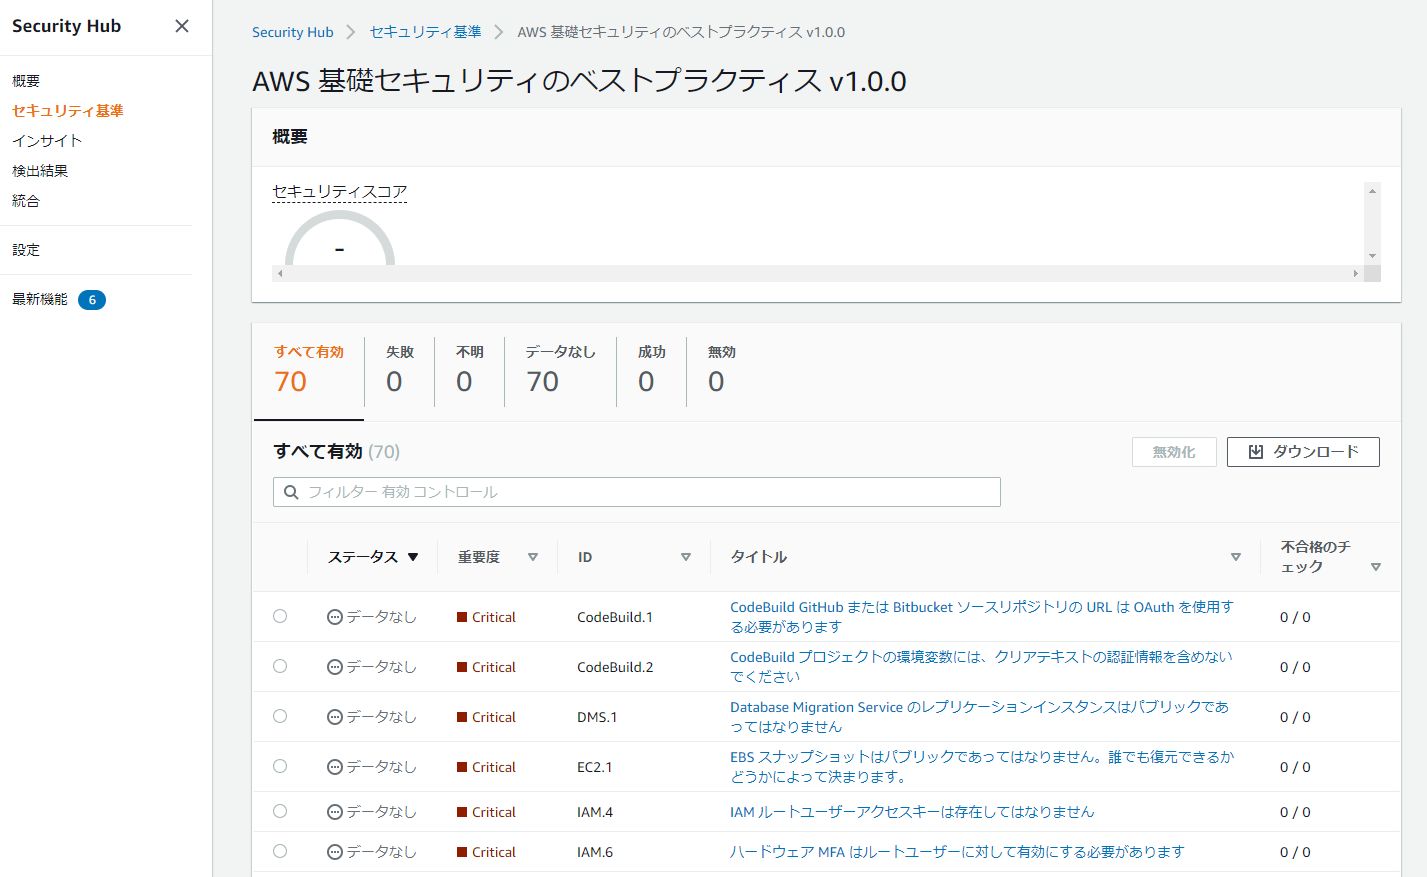Sort by the 不合格のチェック column arrow
Viewport: 1427px width, 877px height.
[x=1376, y=567]
